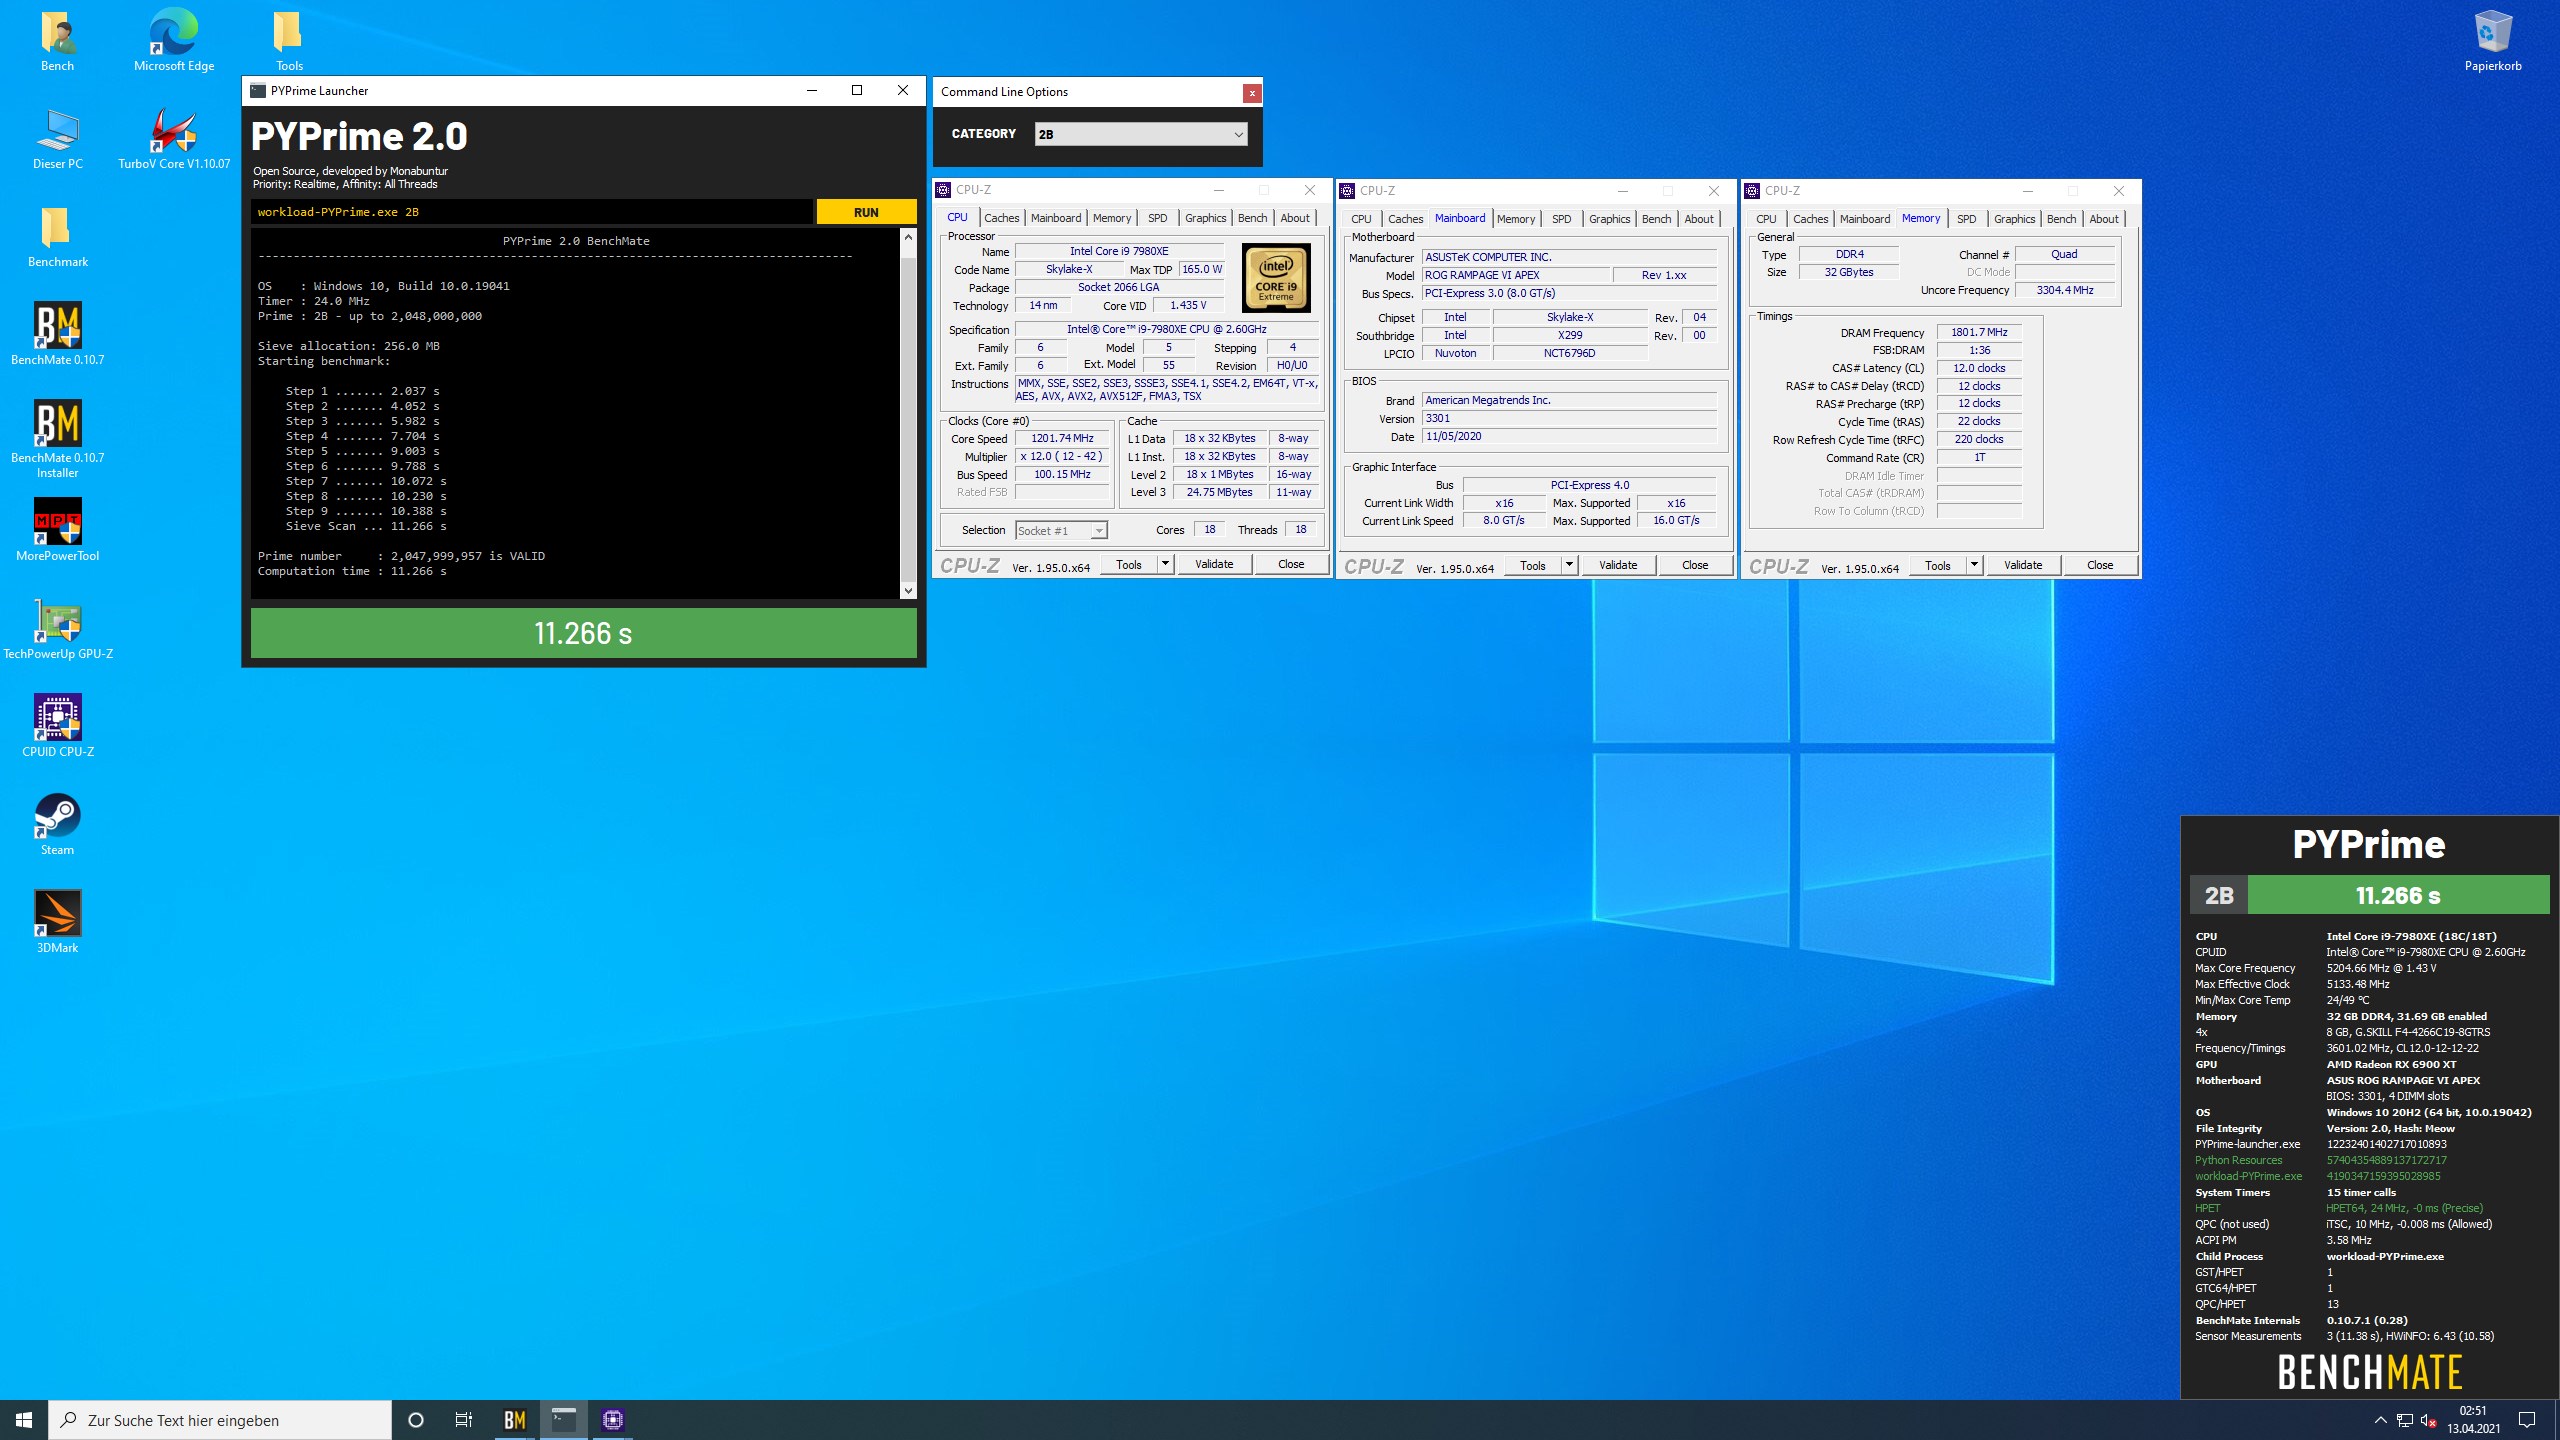Open the Benchmark folder icon

coord(57,238)
